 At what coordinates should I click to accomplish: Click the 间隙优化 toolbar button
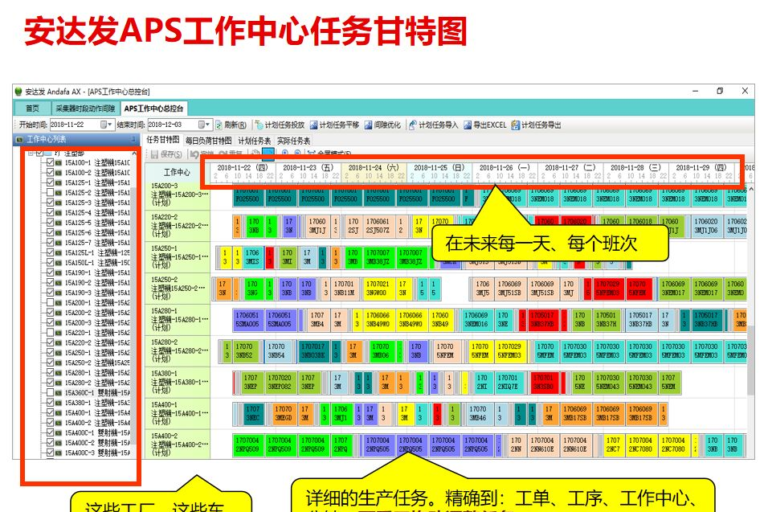click(x=382, y=125)
